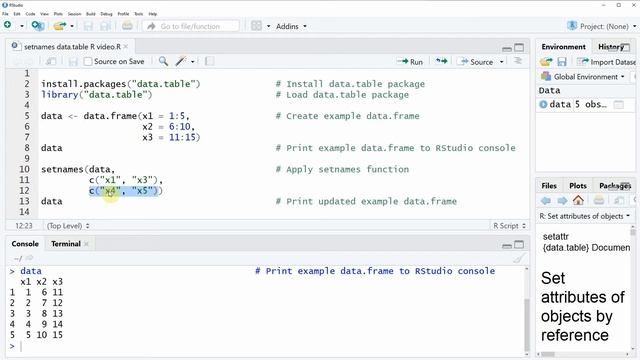Go back in Help with the left arrow
Image resolution: width=640 pixels, height=360 pixels.
click(546, 200)
